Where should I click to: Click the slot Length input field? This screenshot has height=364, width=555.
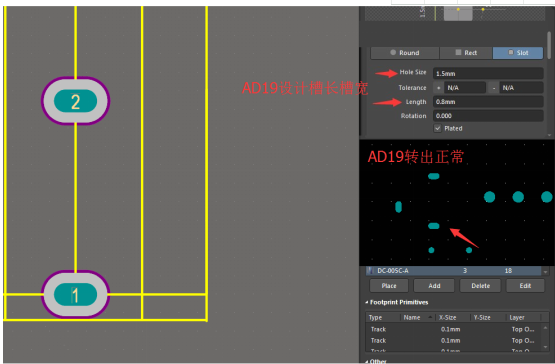point(488,102)
